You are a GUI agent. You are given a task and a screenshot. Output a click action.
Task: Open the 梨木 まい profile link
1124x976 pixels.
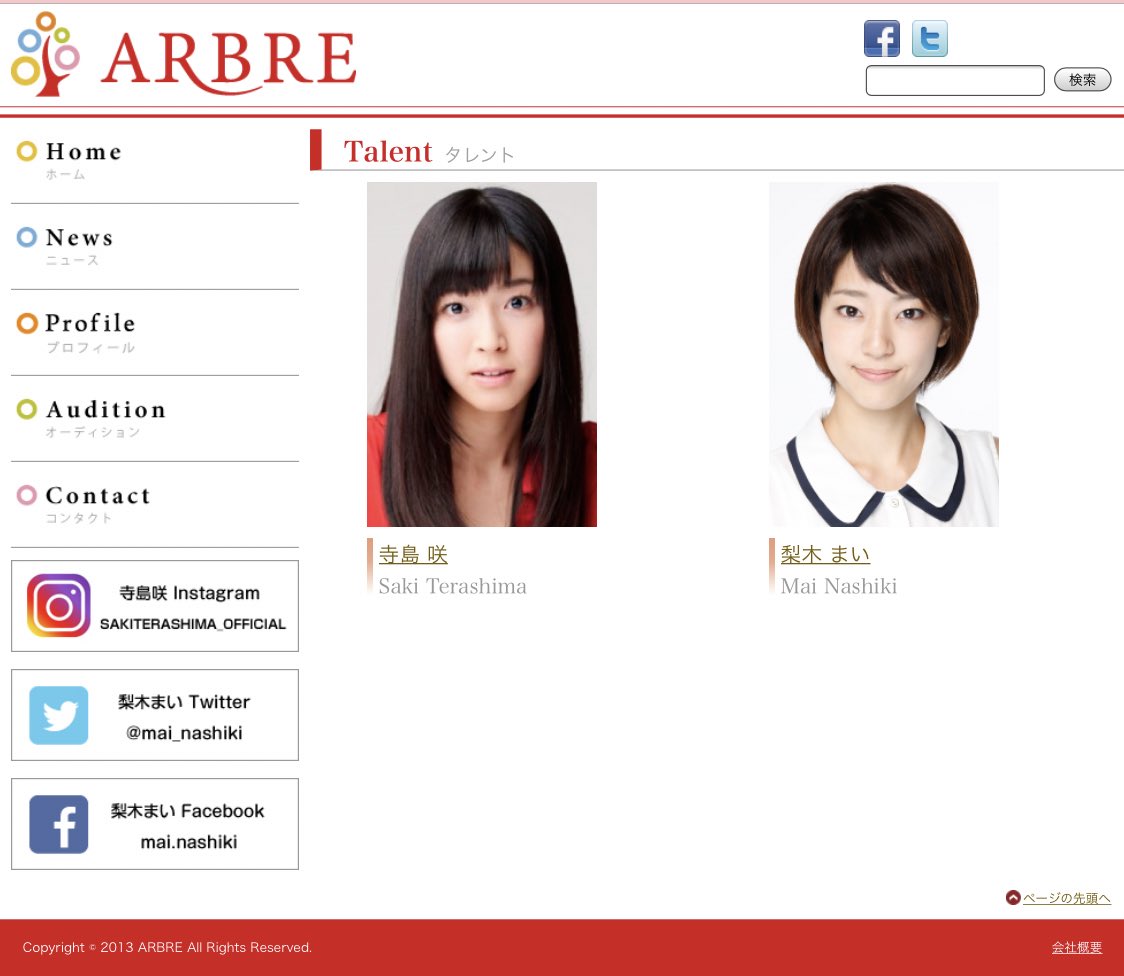(x=825, y=554)
